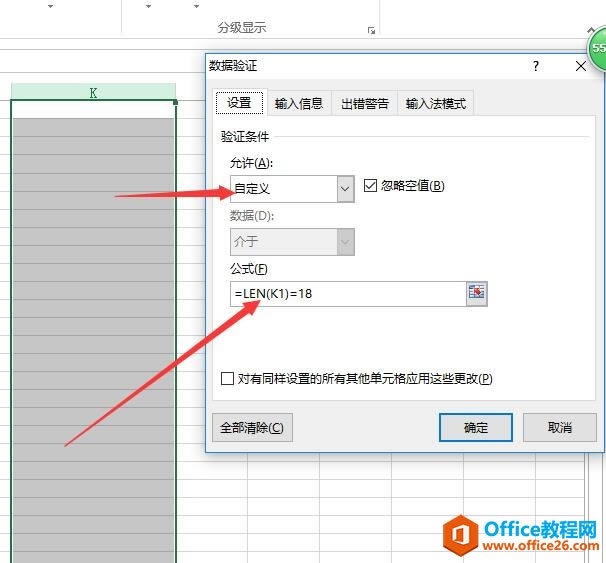Click the 验证条件 section label
The image size is (606, 563).
coord(245,136)
